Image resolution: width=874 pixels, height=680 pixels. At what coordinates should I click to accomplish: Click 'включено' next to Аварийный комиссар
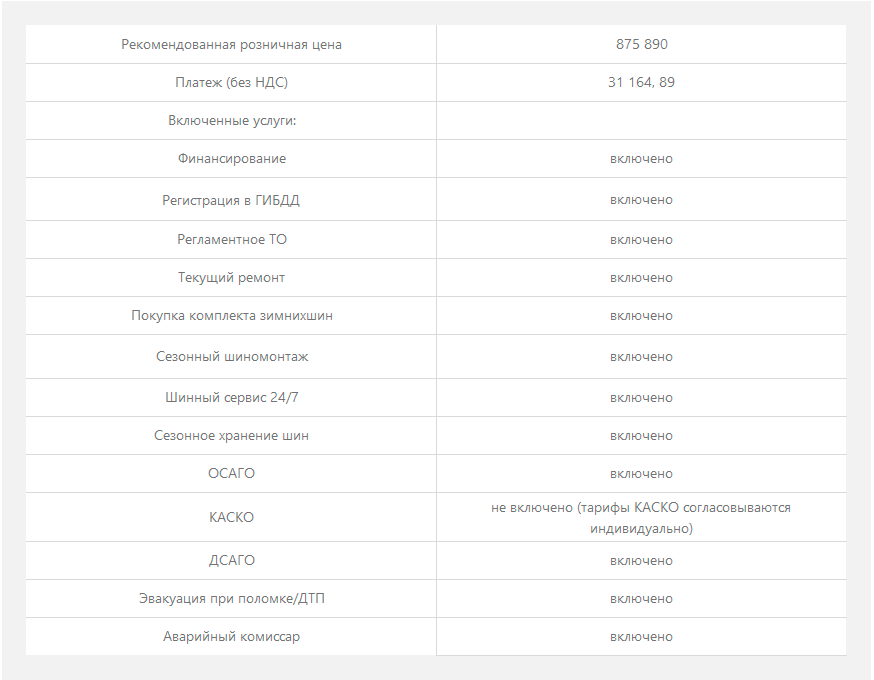(x=641, y=637)
